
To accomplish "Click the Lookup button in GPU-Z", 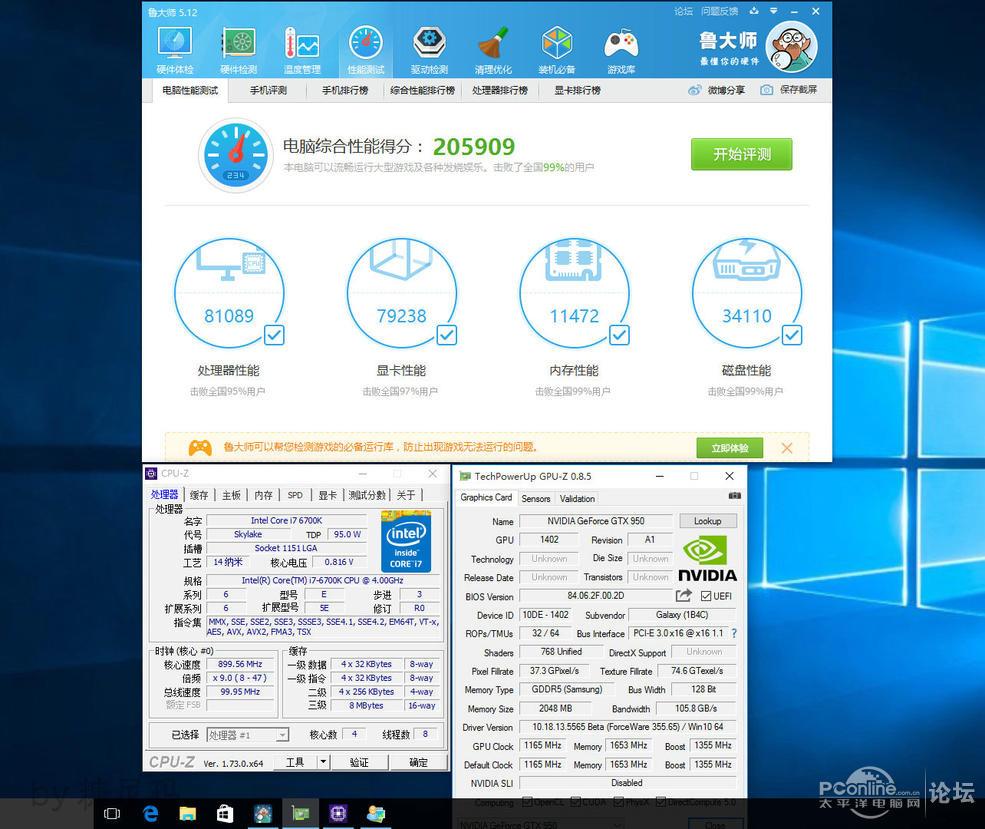I will coord(708,521).
